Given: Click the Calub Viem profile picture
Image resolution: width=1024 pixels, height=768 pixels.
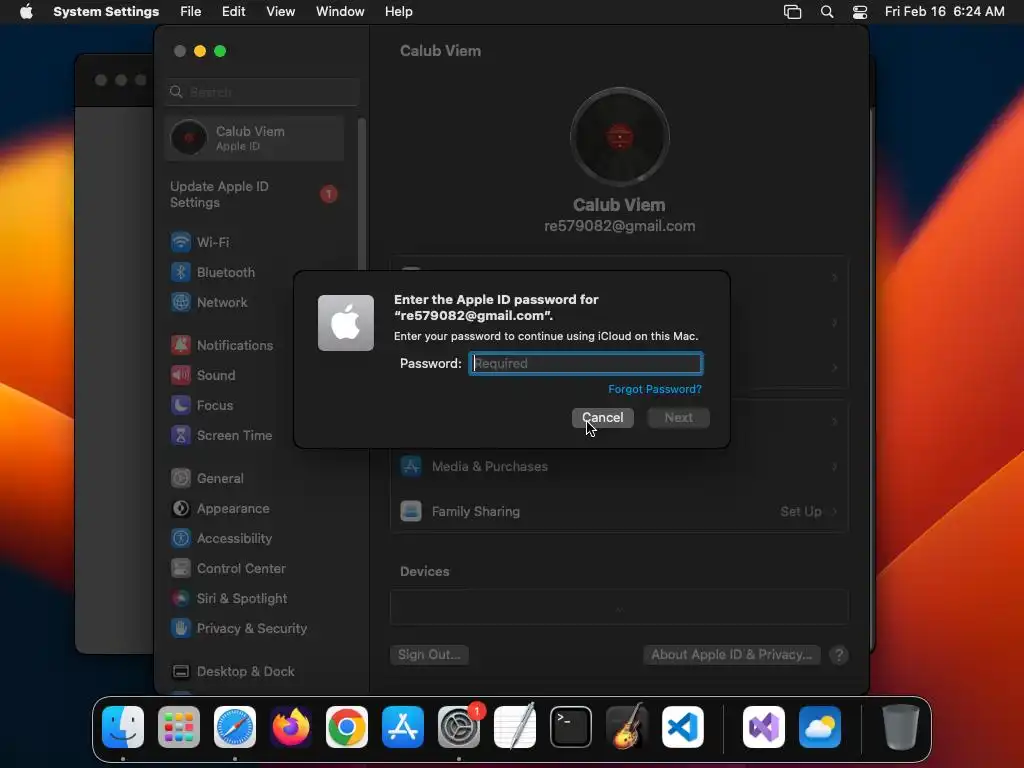Looking at the screenshot, I should pyautogui.click(x=620, y=137).
